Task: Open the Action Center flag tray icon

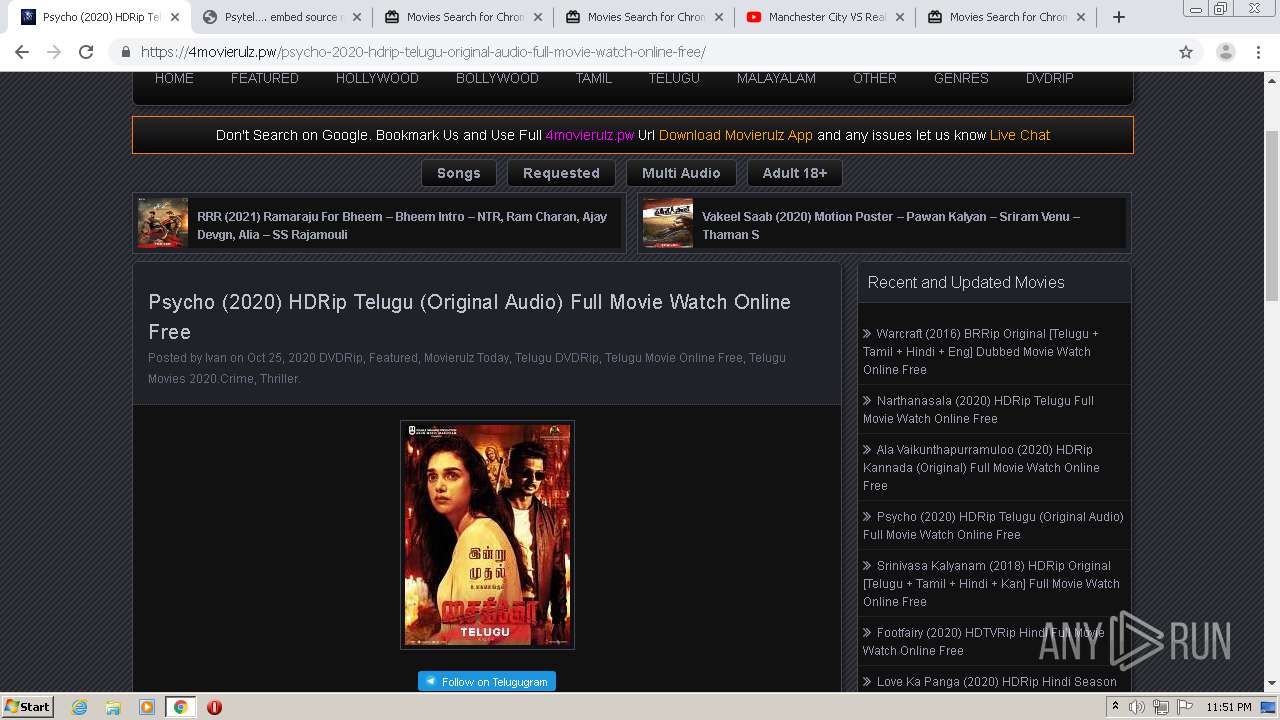Action: pyautogui.click(x=1185, y=707)
